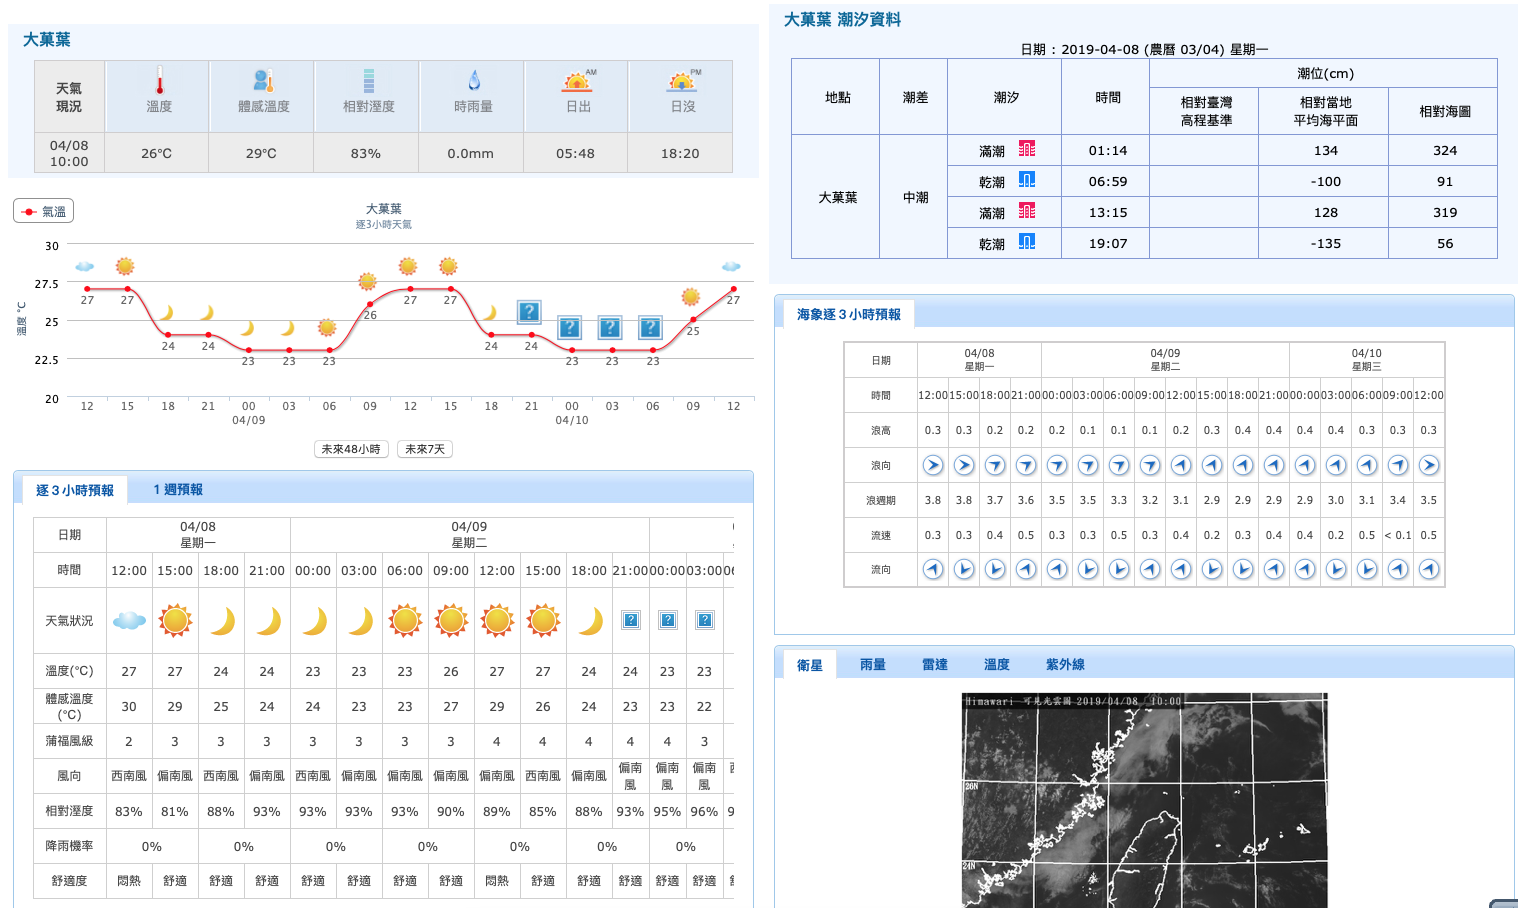The width and height of the screenshot is (1518, 908).
Task: Click the moon icon under 04/09 18:00 in 天氣狀況 row
Action: click(x=590, y=621)
